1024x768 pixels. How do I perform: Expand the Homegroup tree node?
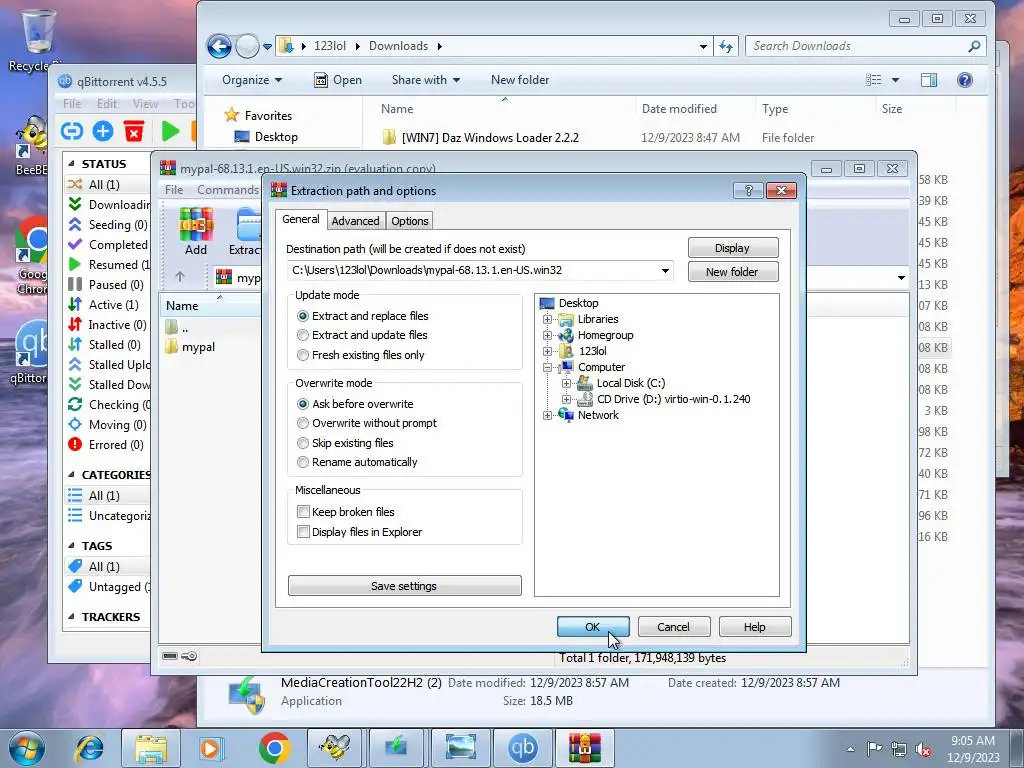pyautogui.click(x=547, y=336)
